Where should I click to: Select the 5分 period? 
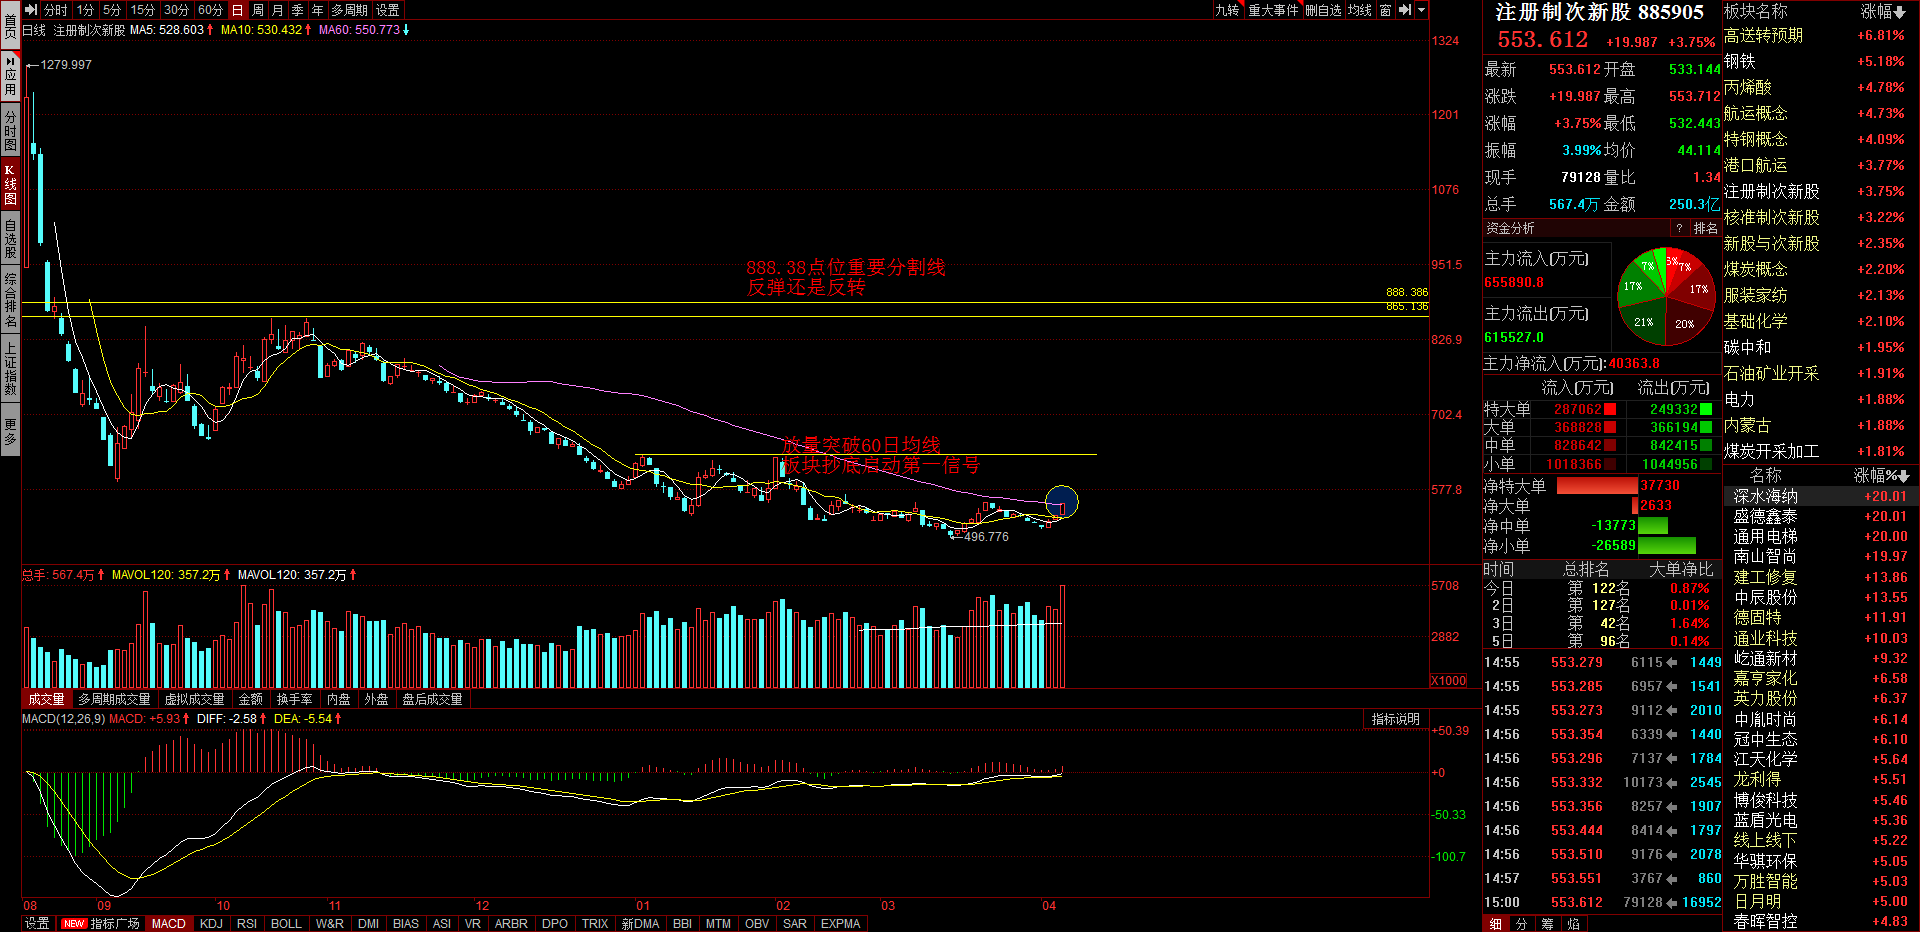coord(112,10)
